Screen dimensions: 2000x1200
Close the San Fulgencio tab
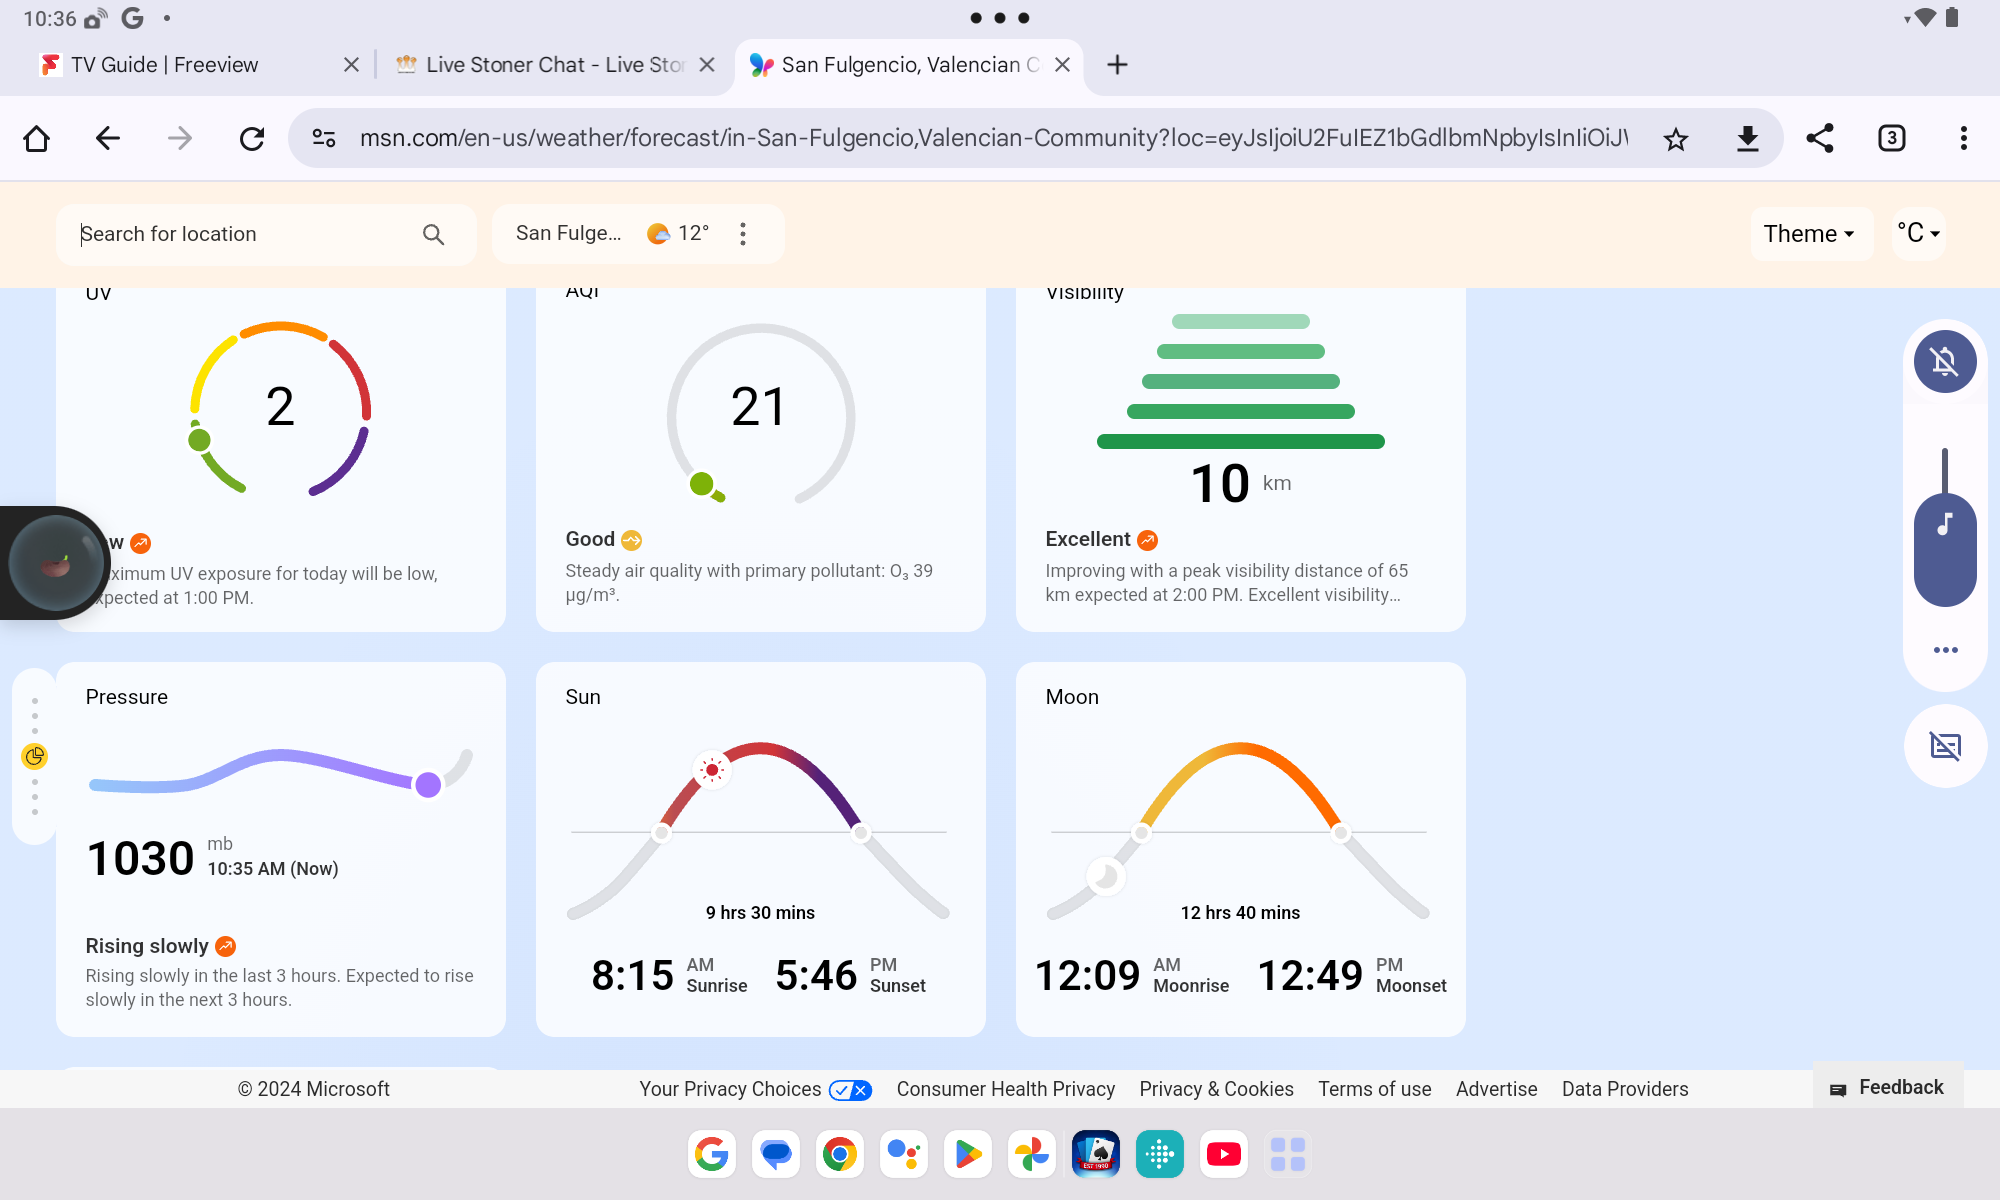(x=1063, y=65)
